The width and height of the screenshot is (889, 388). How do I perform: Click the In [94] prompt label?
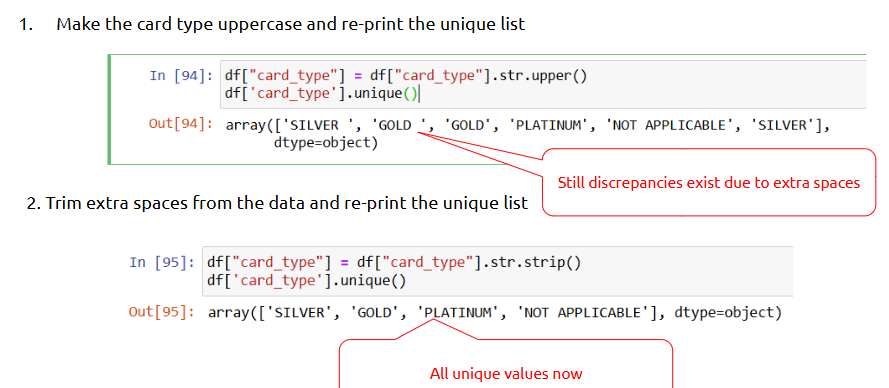tap(181, 75)
